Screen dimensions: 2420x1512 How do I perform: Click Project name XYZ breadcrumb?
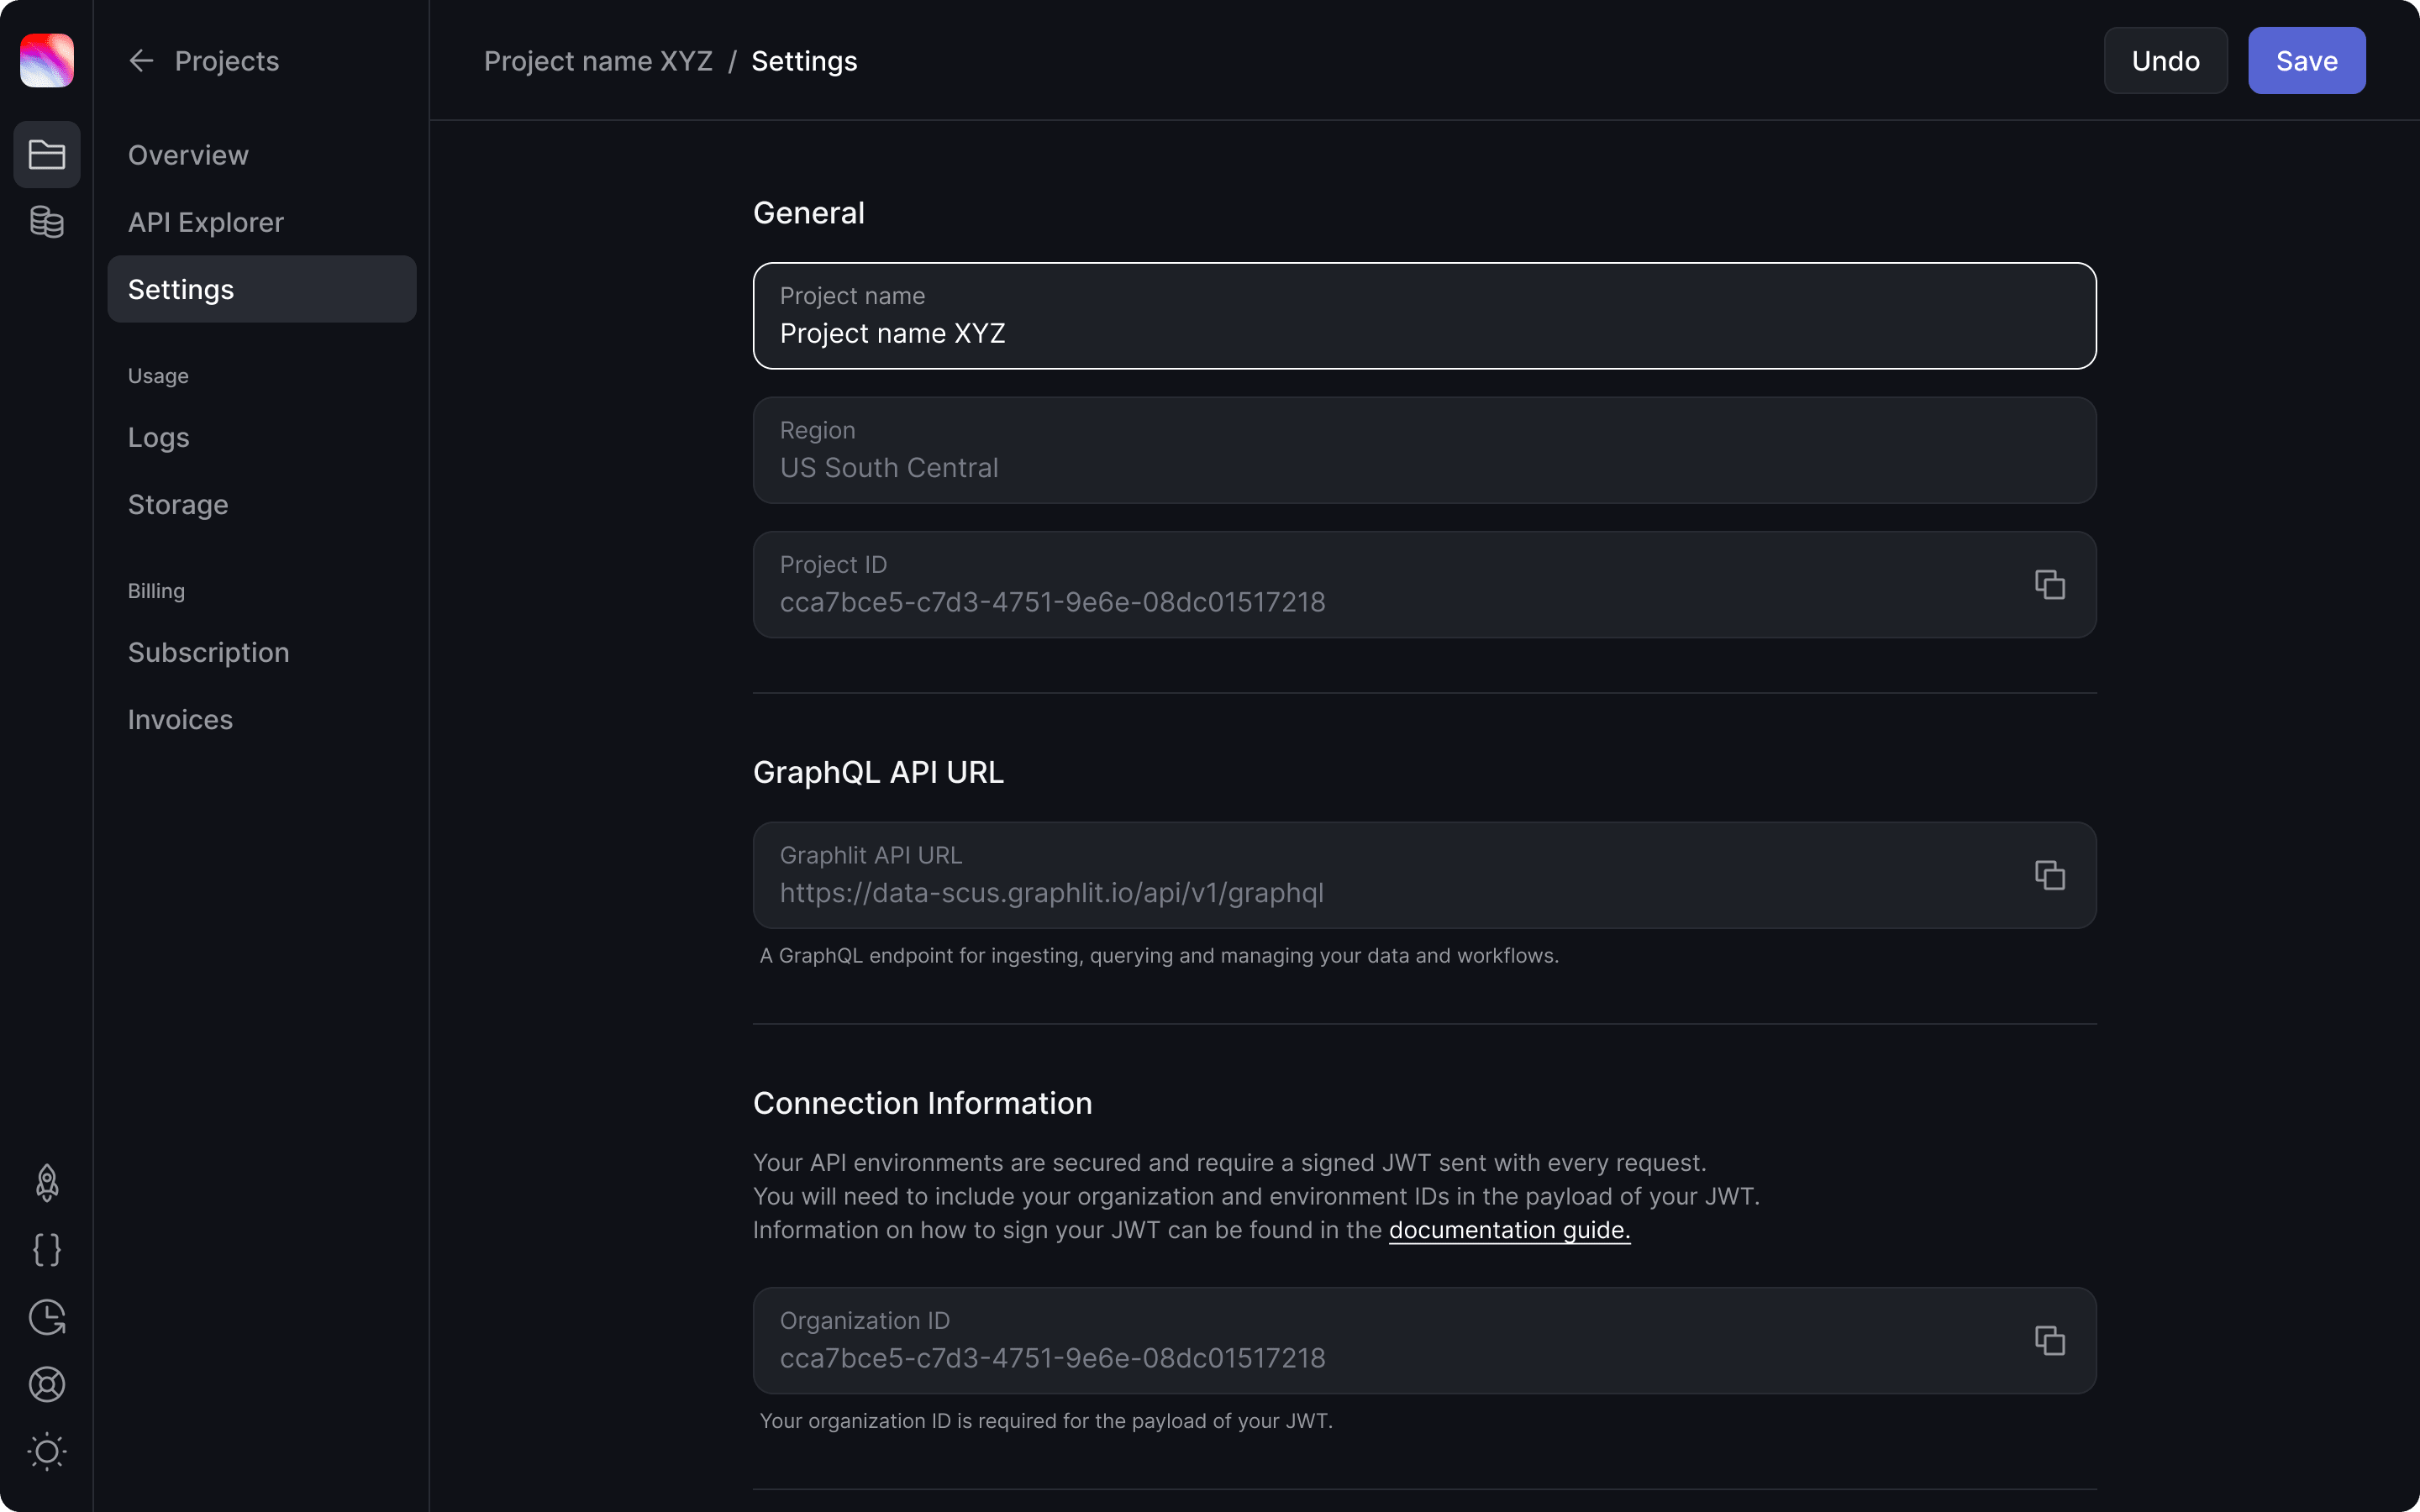tap(598, 61)
